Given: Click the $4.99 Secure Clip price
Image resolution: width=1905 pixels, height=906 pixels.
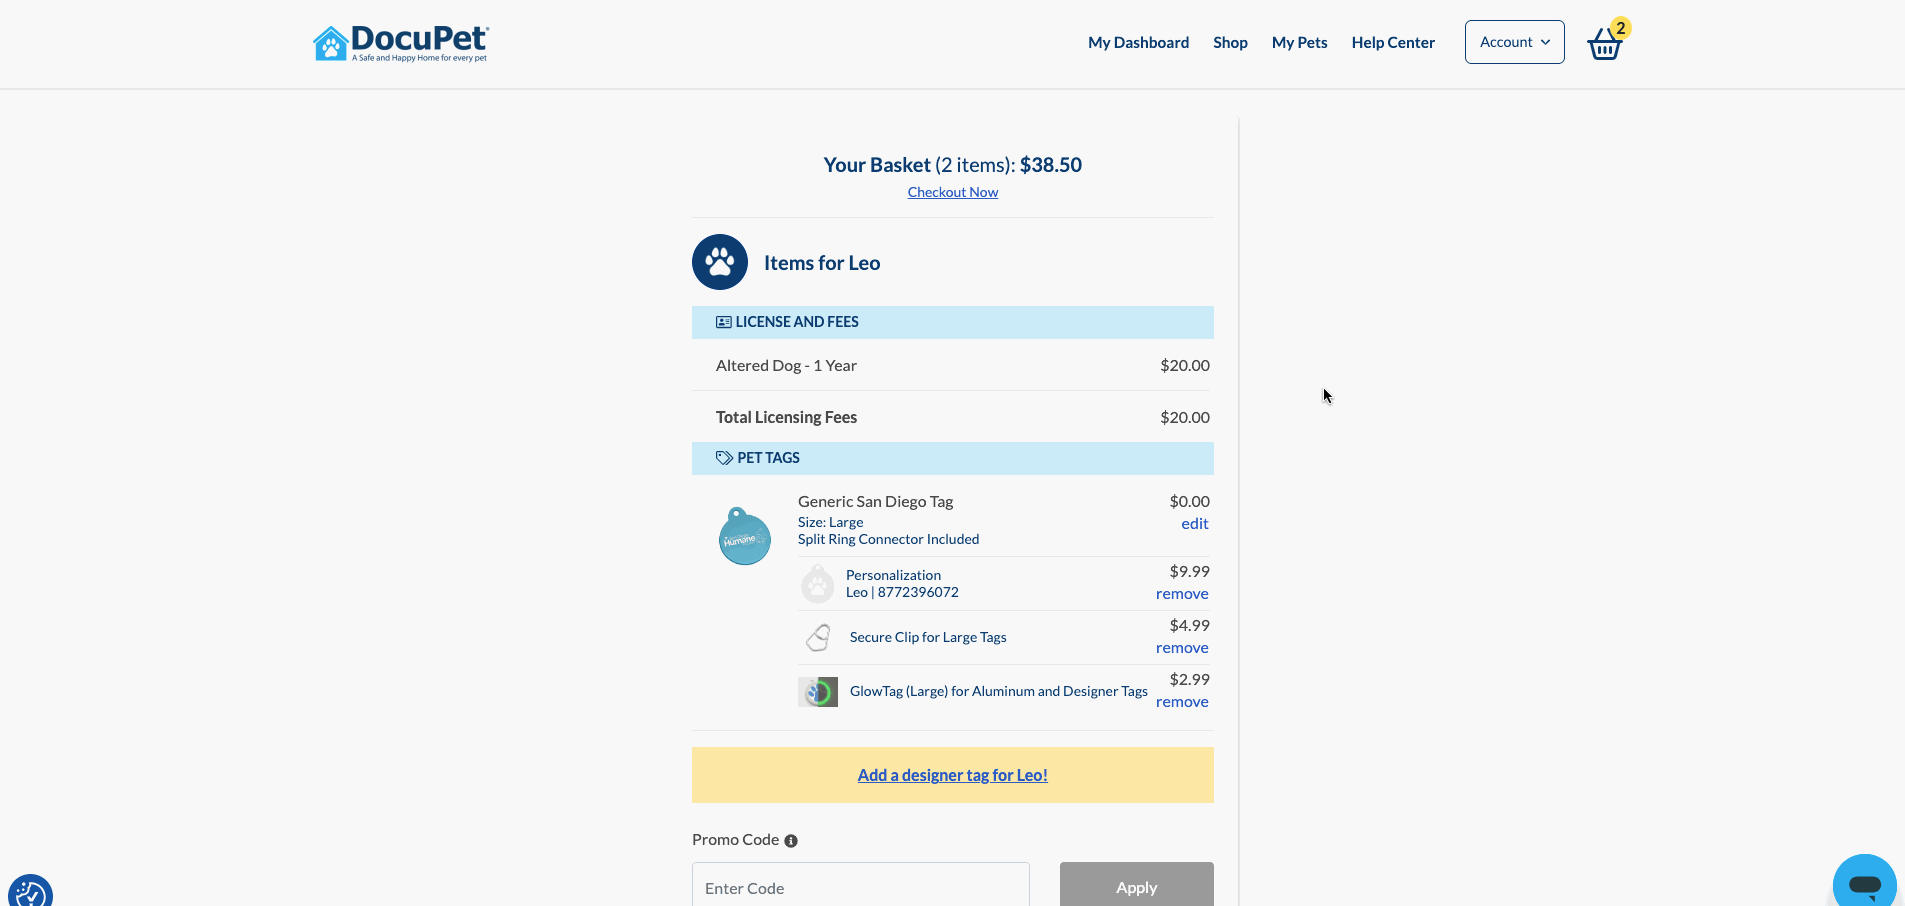Looking at the screenshot, I should point(1190,626).
